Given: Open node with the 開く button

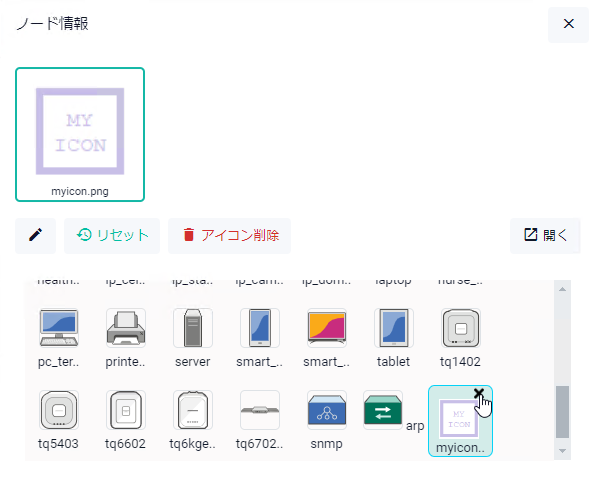Looking at the screenshot, I should pyautogui.click(x=545, y=236).
